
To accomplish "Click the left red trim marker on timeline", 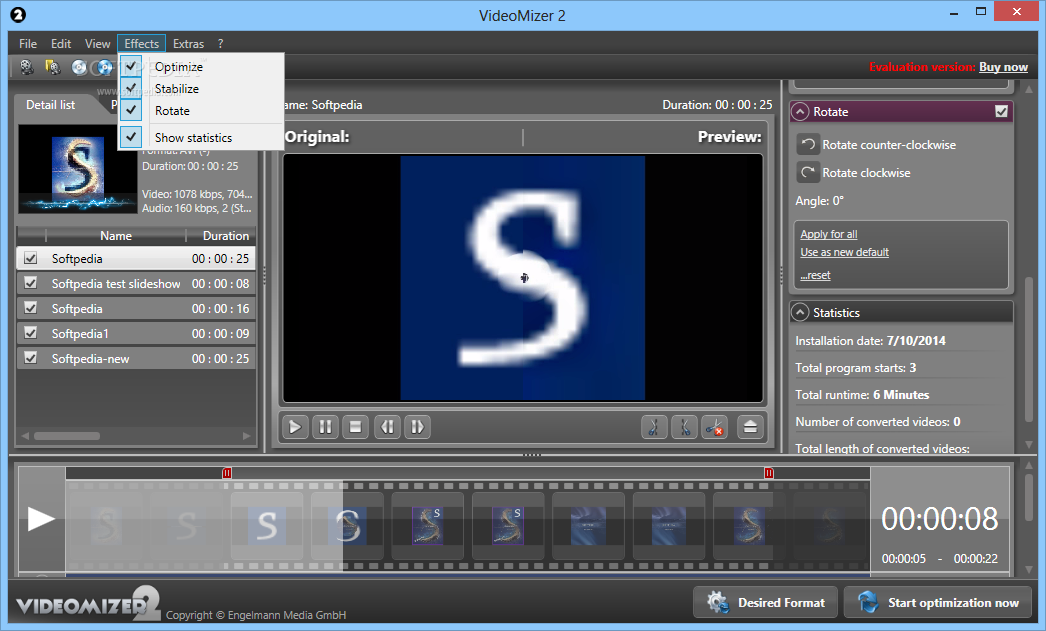I will (x=227, y=473).
